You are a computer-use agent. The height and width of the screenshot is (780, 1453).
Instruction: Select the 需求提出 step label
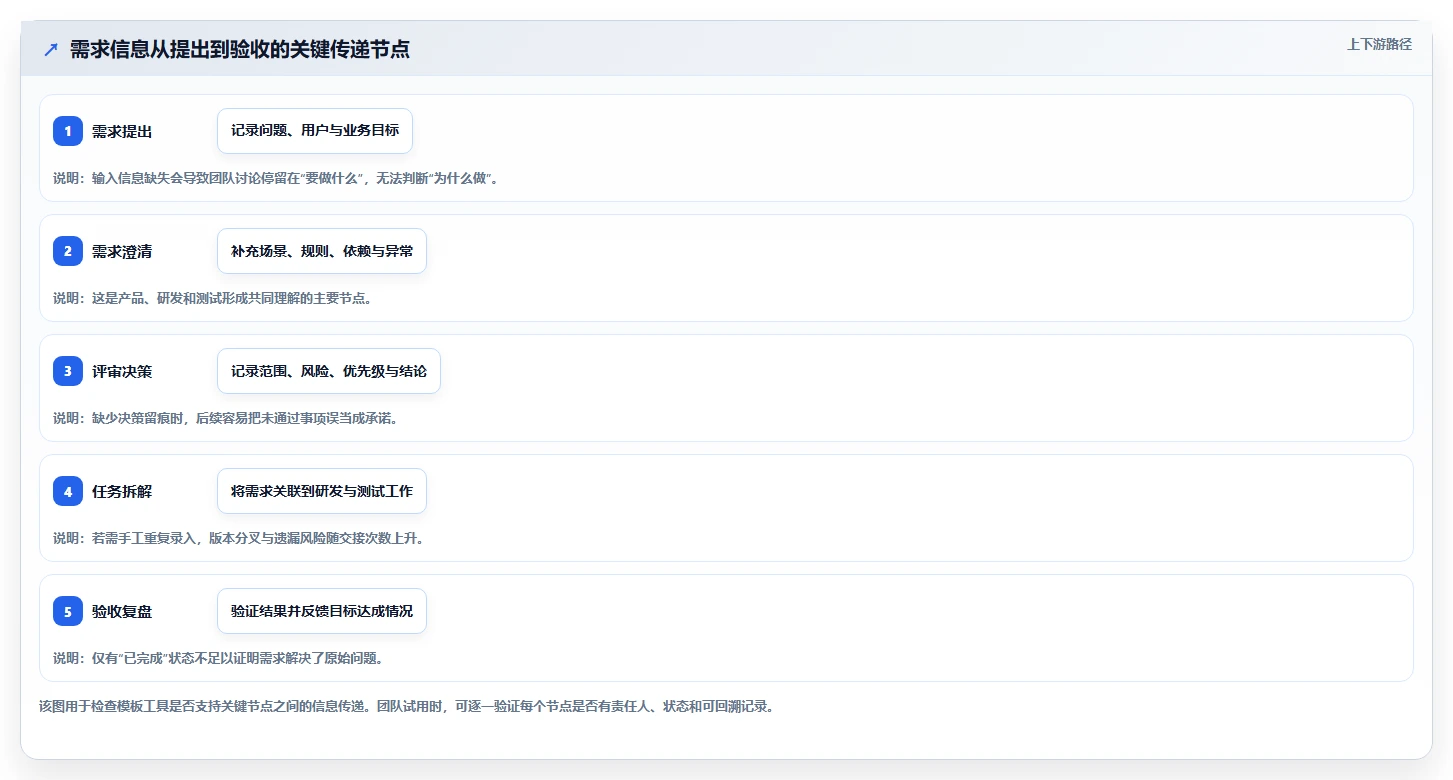point(122,131)
